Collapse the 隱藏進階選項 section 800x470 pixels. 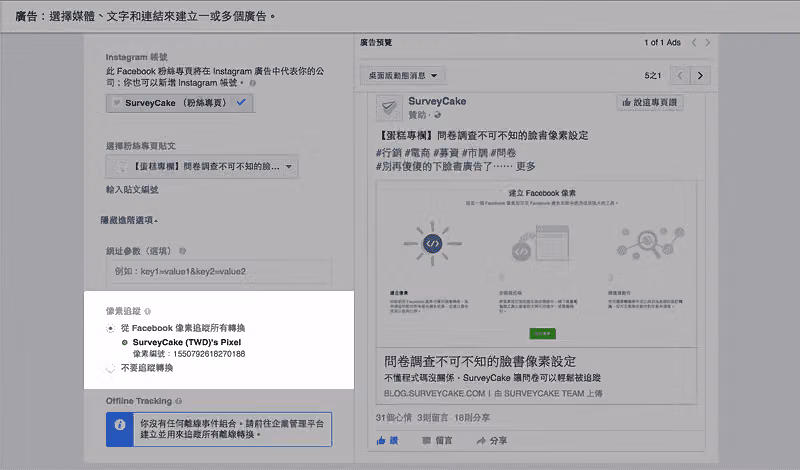[129, 220]
